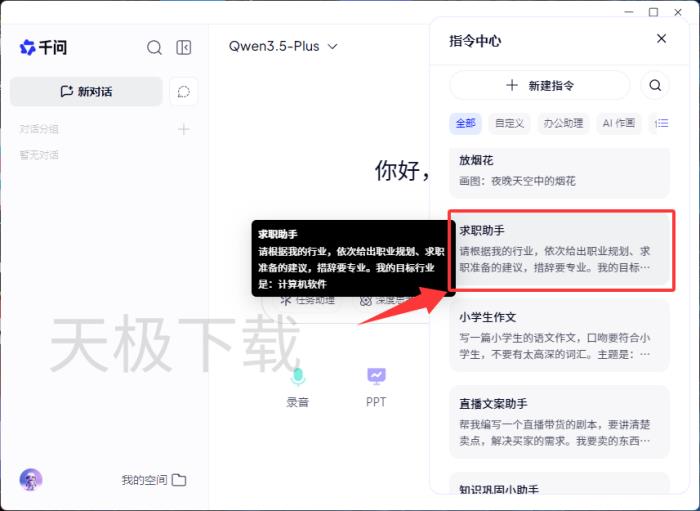The height and width of the screenshot is (511, 700).
Task: Switch to the 自定义 tab
Action: [509, 124]
